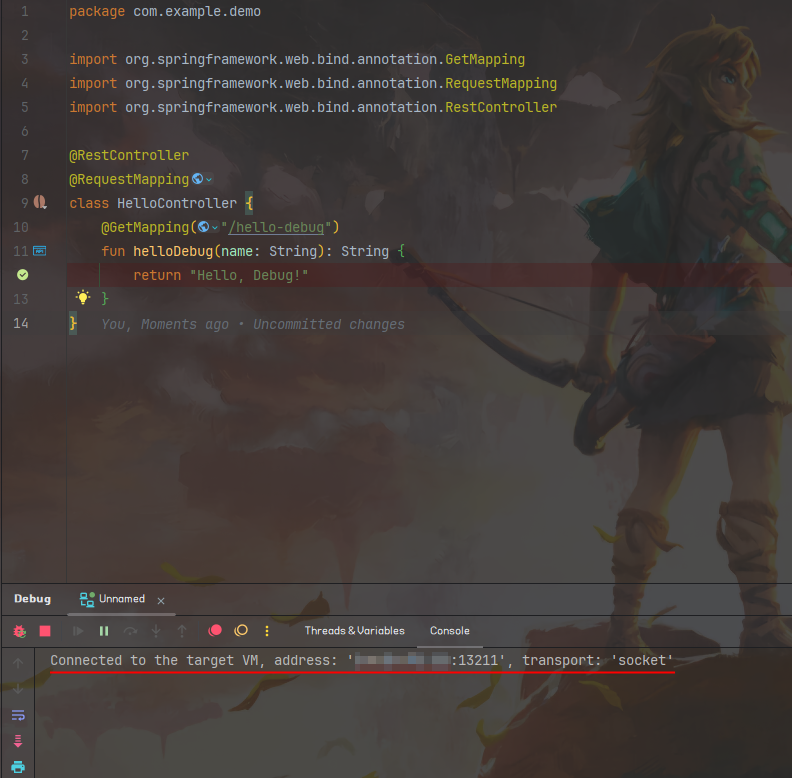Toggle soft-wrap in console
Image resolution: width=792 pixels, height=778 pixels.
18,715
